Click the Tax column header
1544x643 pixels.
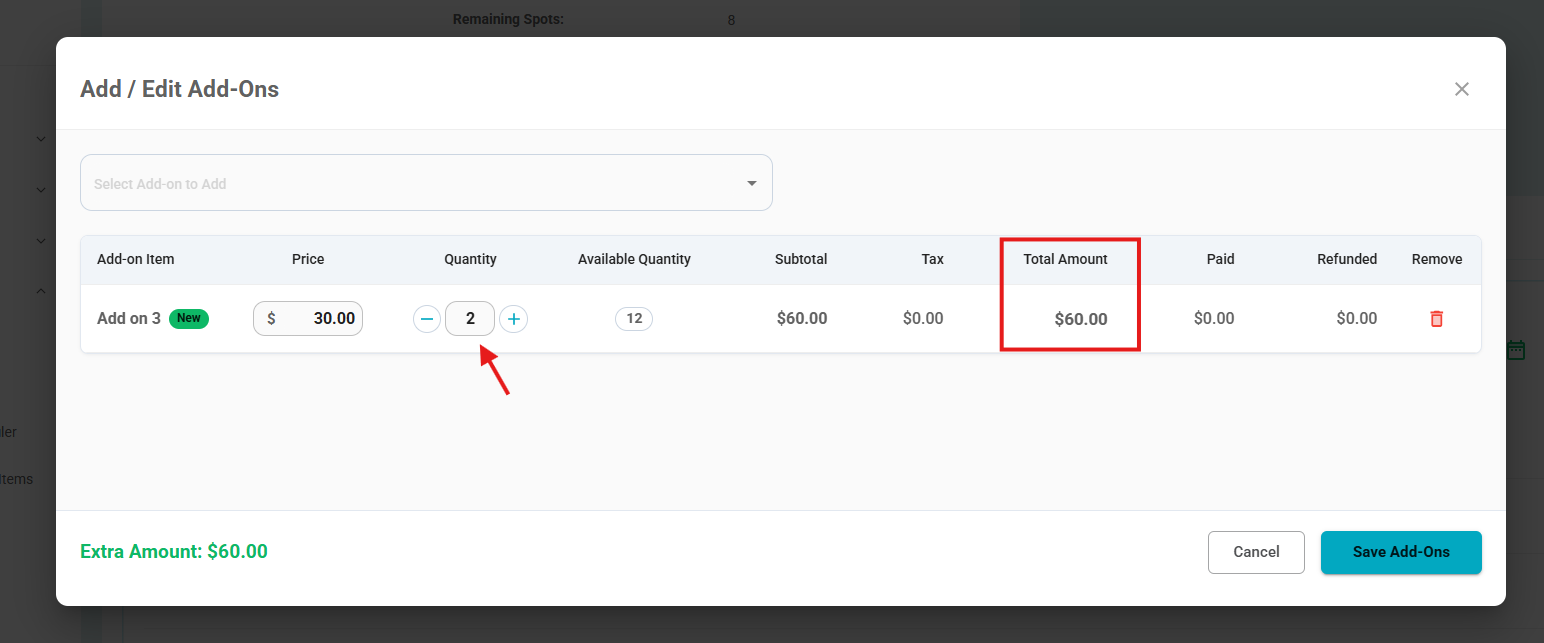coord(933,259)
